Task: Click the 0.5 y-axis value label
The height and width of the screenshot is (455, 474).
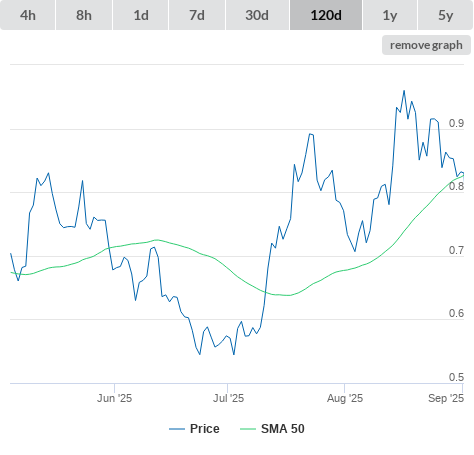Action: point(456,377)
